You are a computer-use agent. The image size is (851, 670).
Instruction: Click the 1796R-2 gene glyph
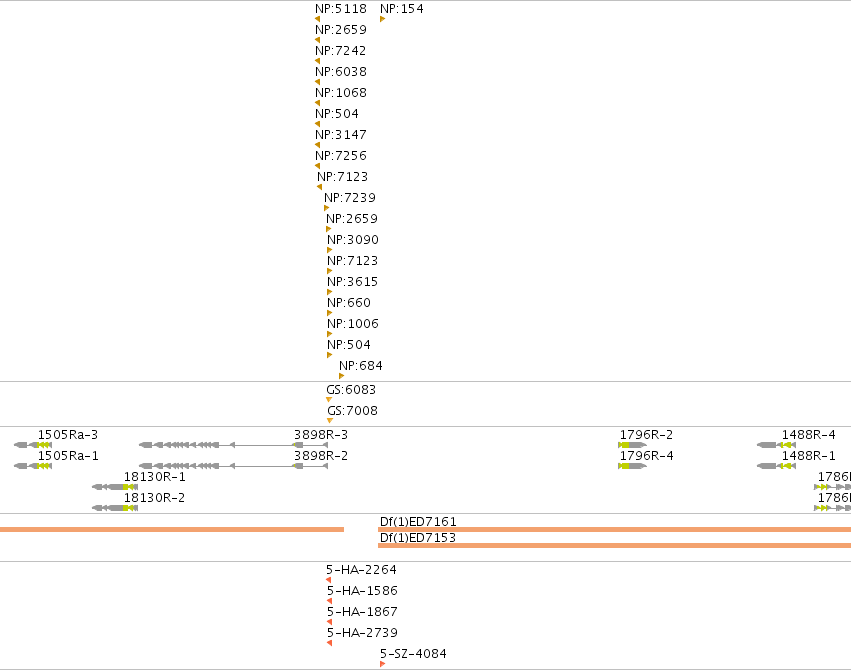pyautogui.click(x=632, y=445)
